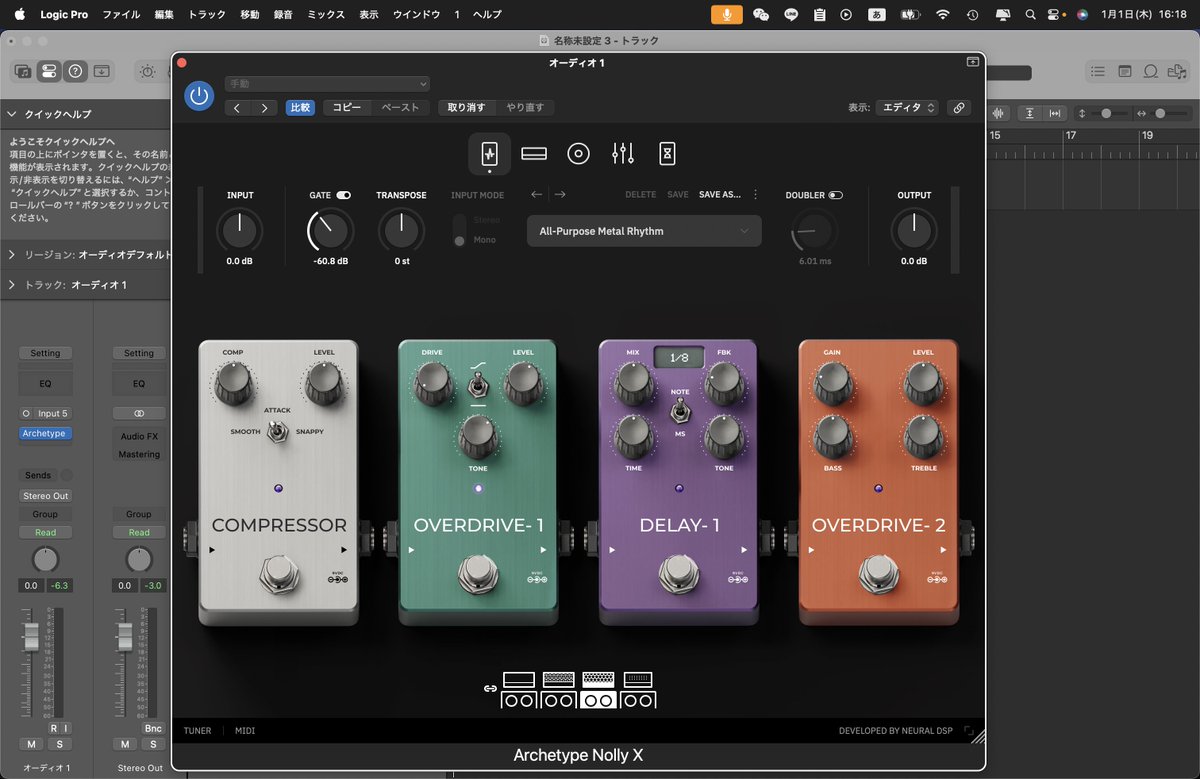The height and width of the screenshot is (779, 1200).
Task: Open the preset options three-dot menu
Action: 755,195
